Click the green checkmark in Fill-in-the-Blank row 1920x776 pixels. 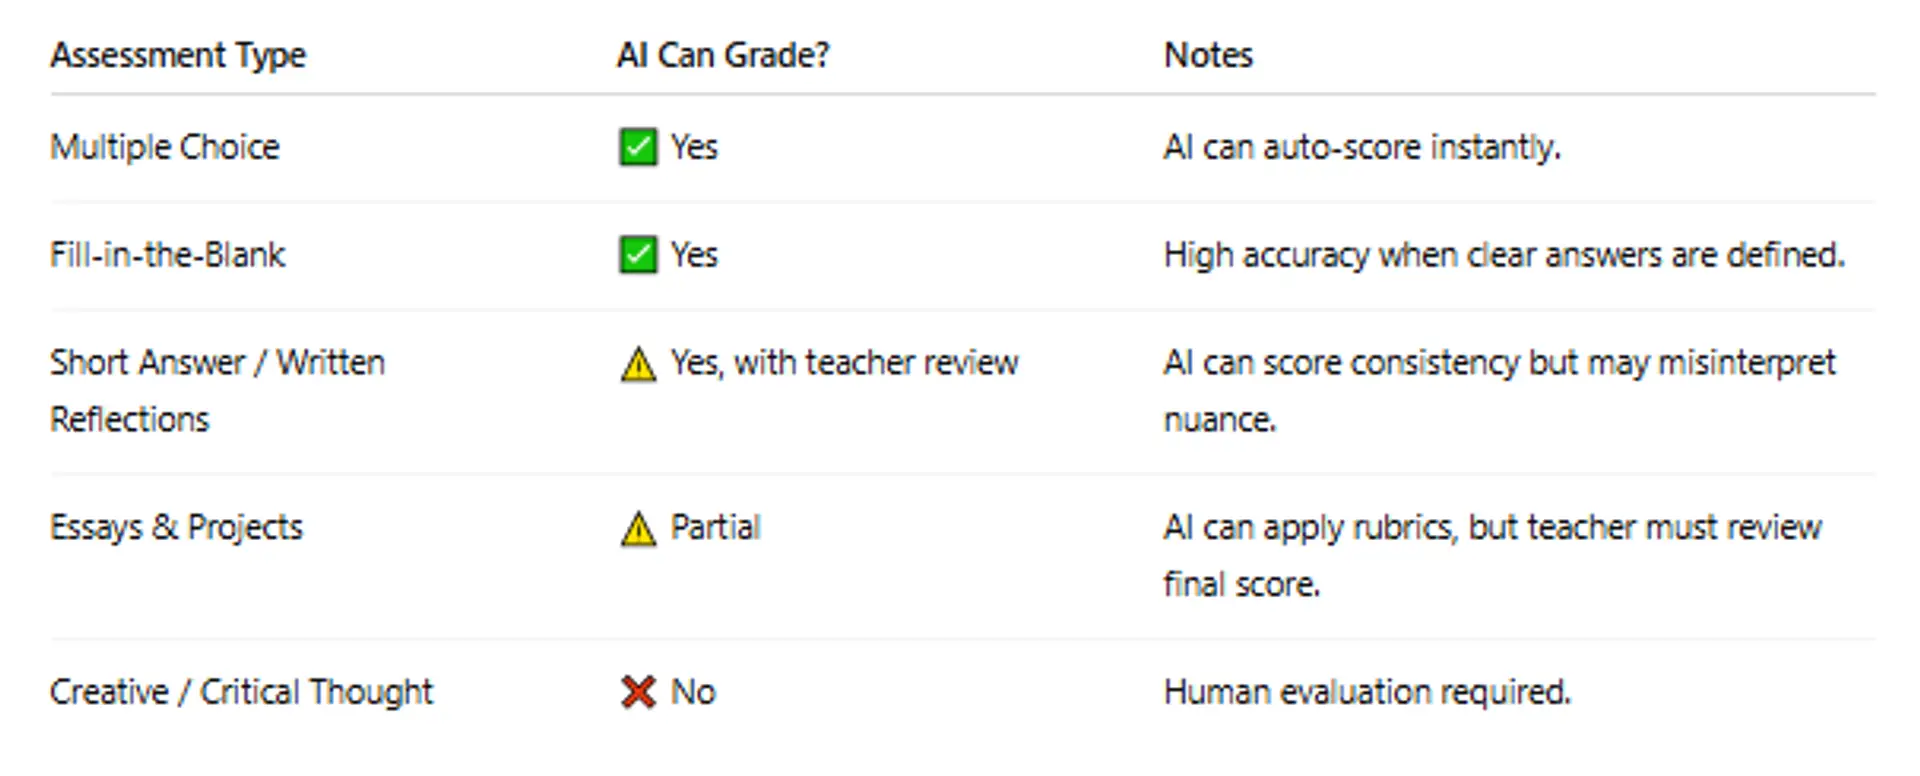638,255
